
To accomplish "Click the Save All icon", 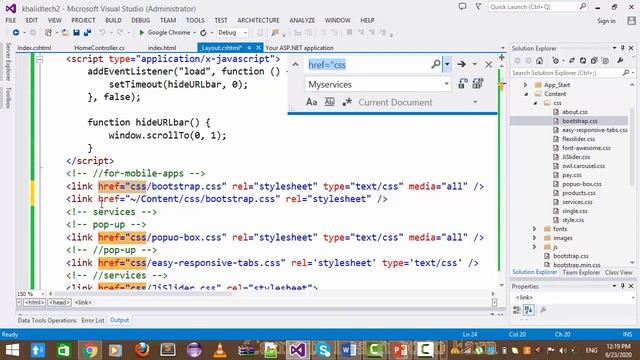I will click(87, 33).
